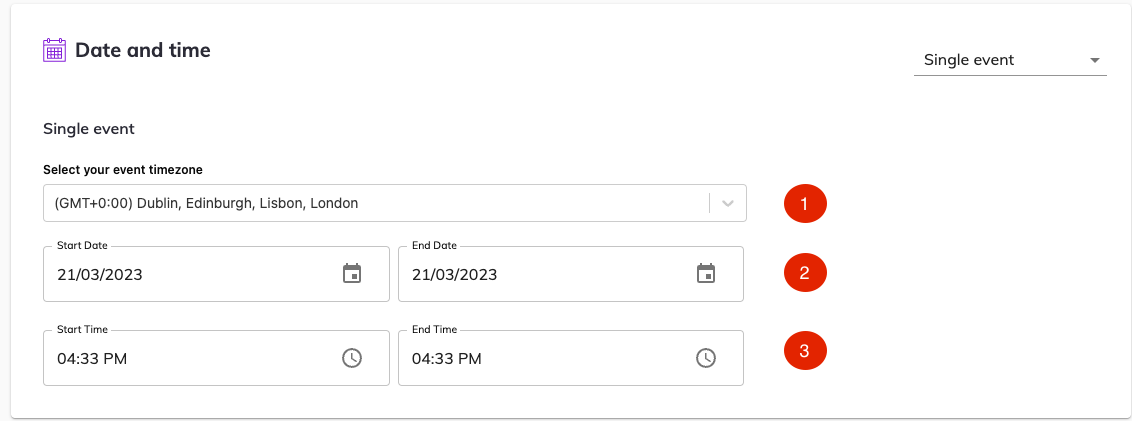Expand the timezone chevron arrow
1132x421 pixels.
pos(728,204)
